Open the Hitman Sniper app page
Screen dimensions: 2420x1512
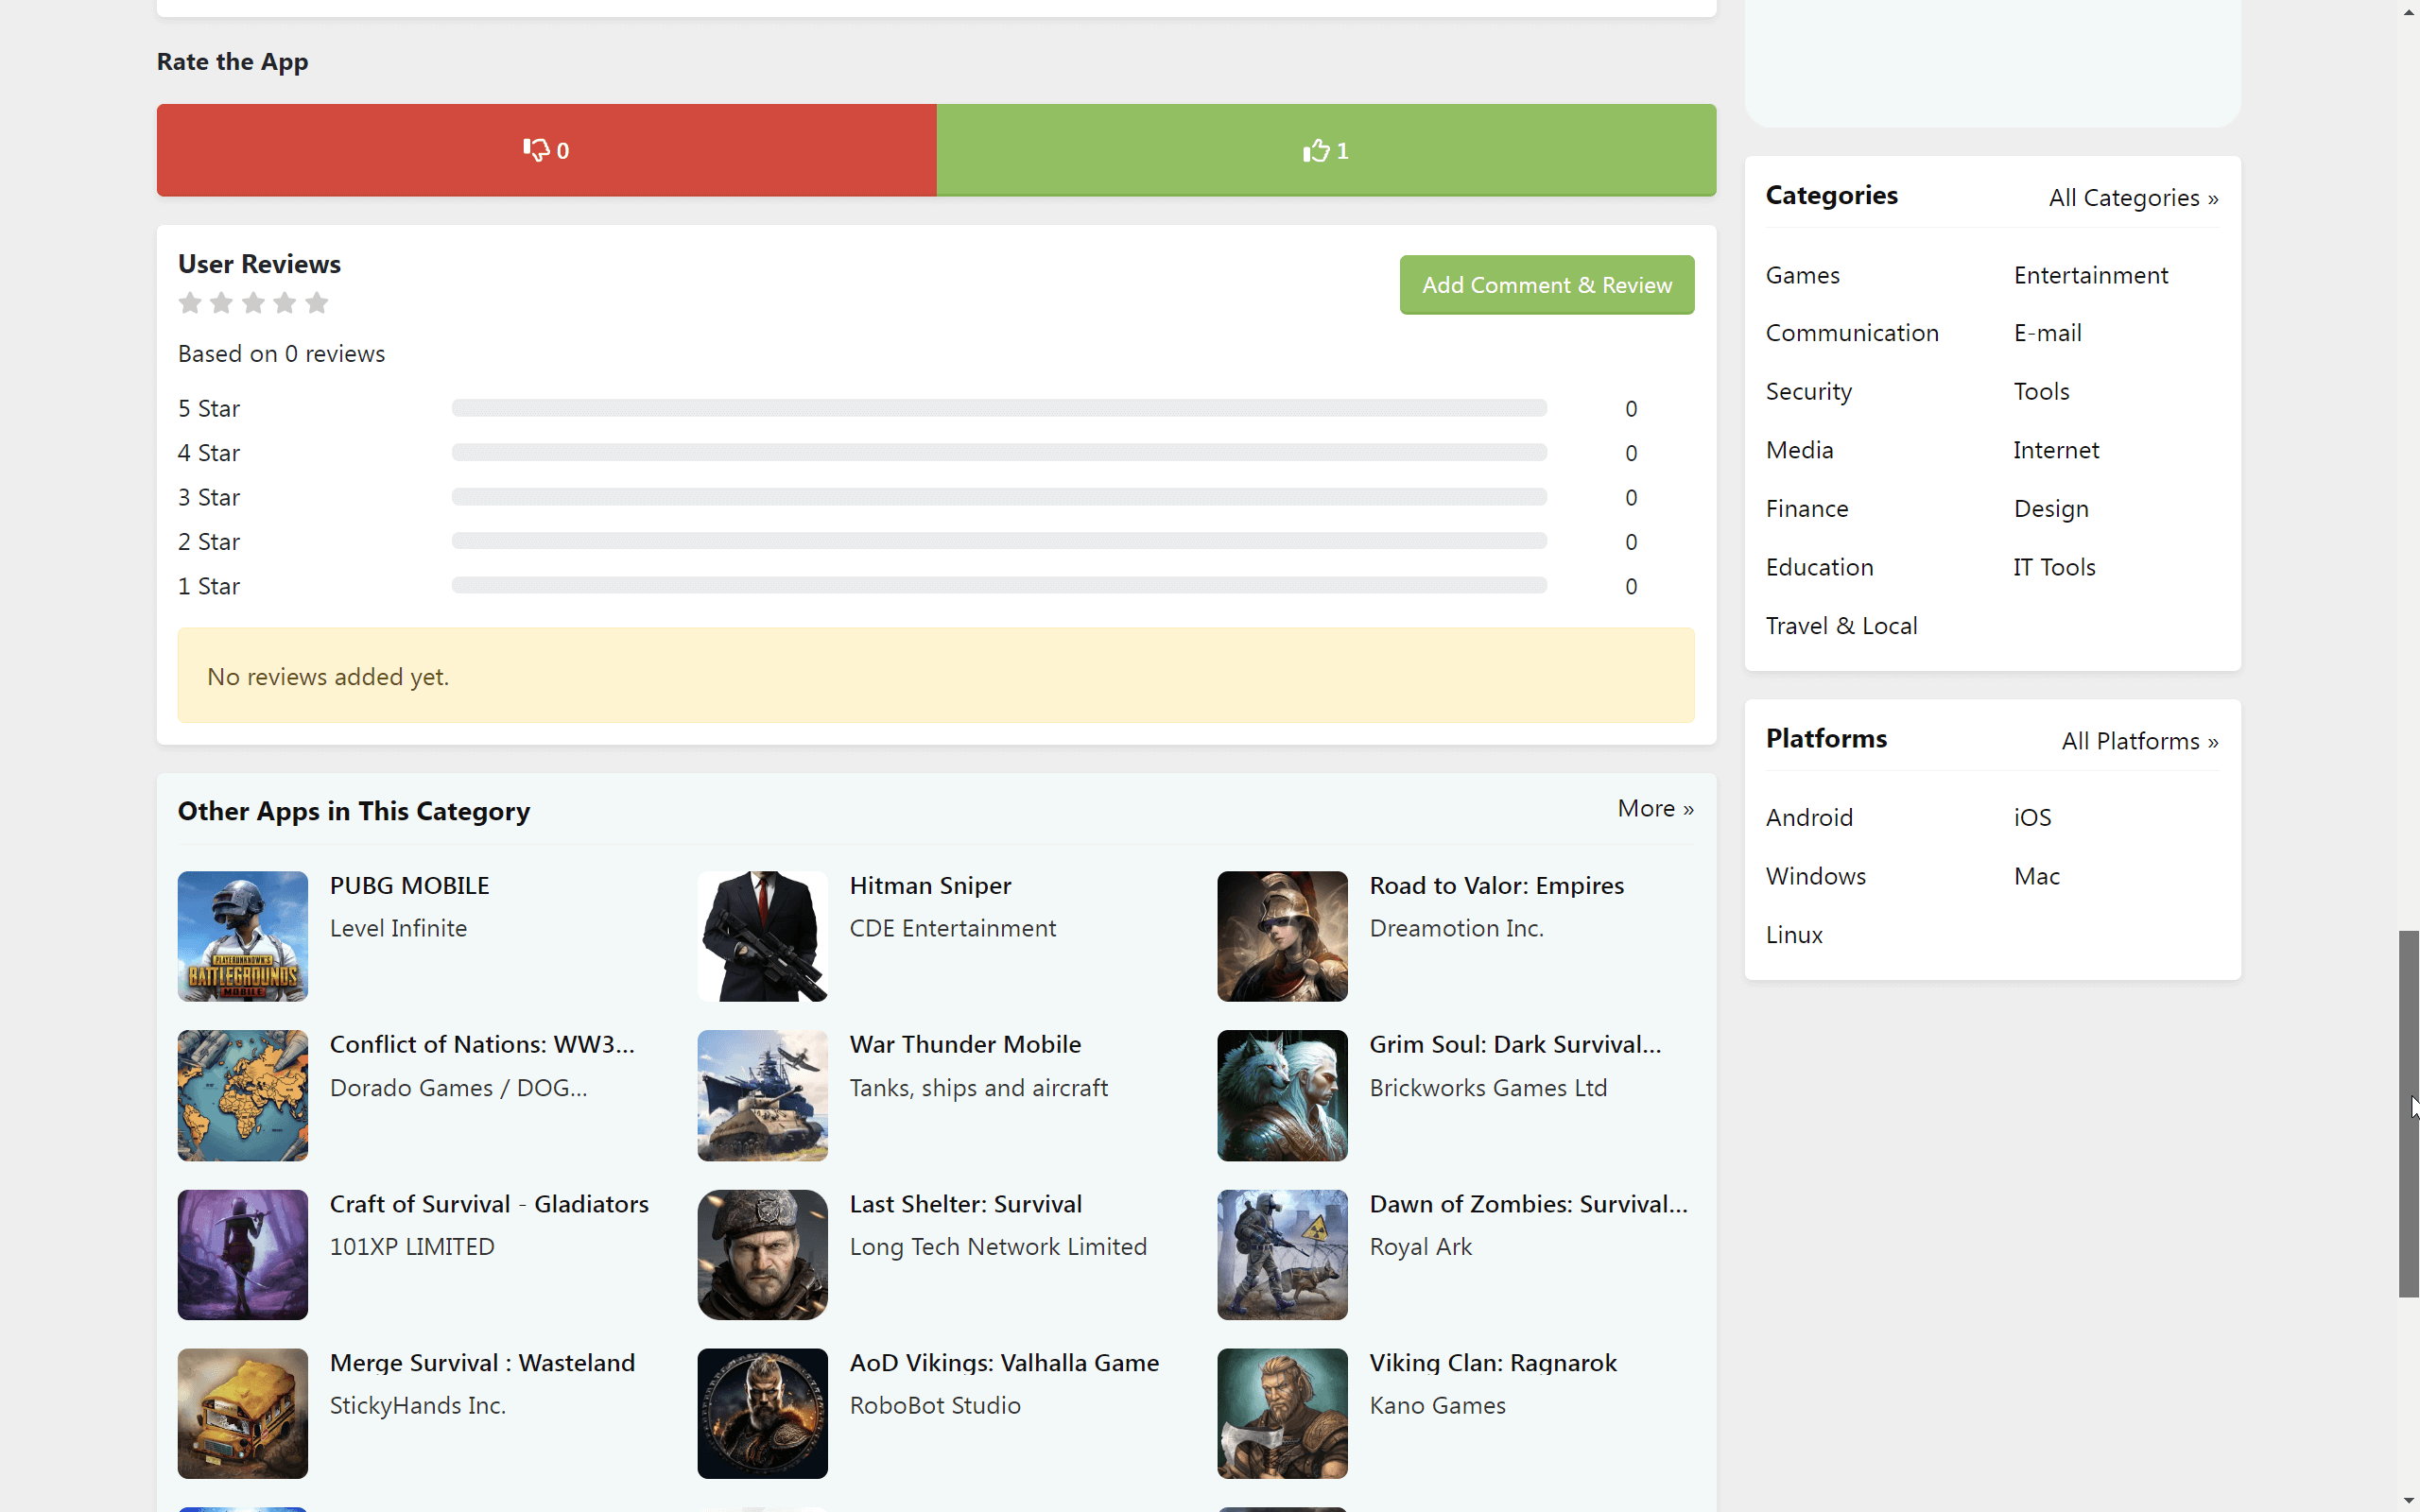pyautogui.click(x=930, y=885)
